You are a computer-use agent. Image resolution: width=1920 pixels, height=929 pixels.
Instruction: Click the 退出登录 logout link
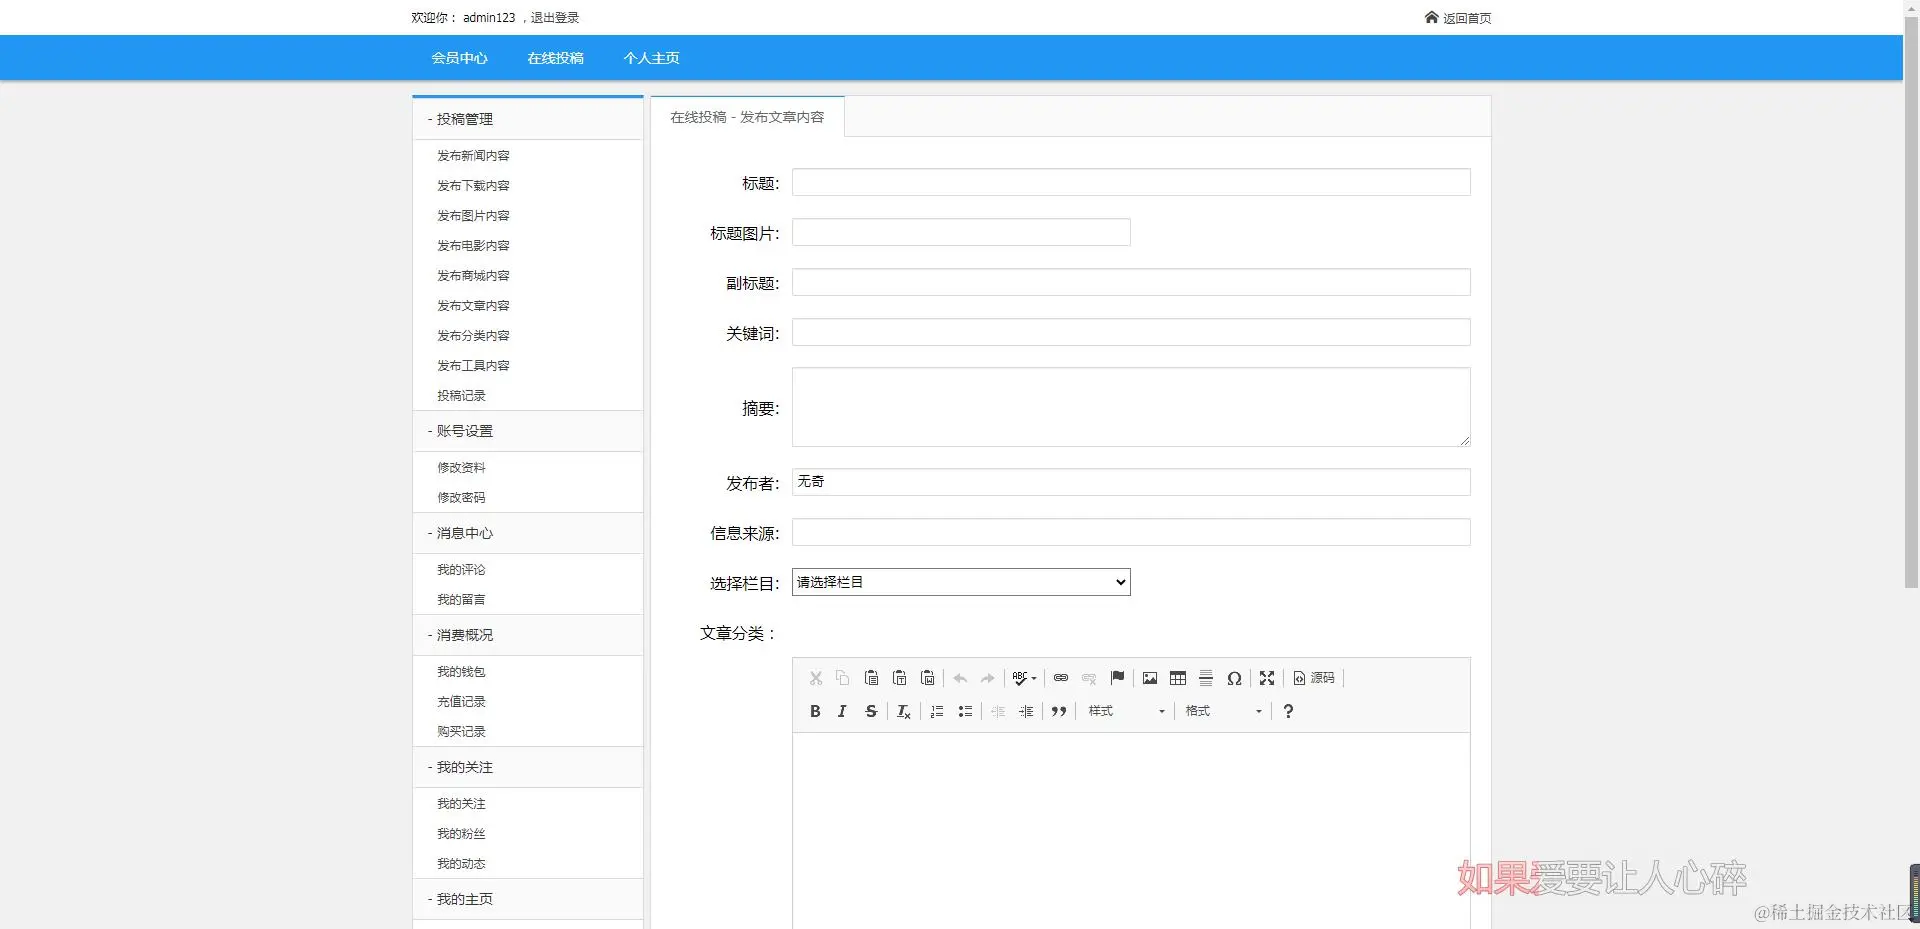click(556, 17)
